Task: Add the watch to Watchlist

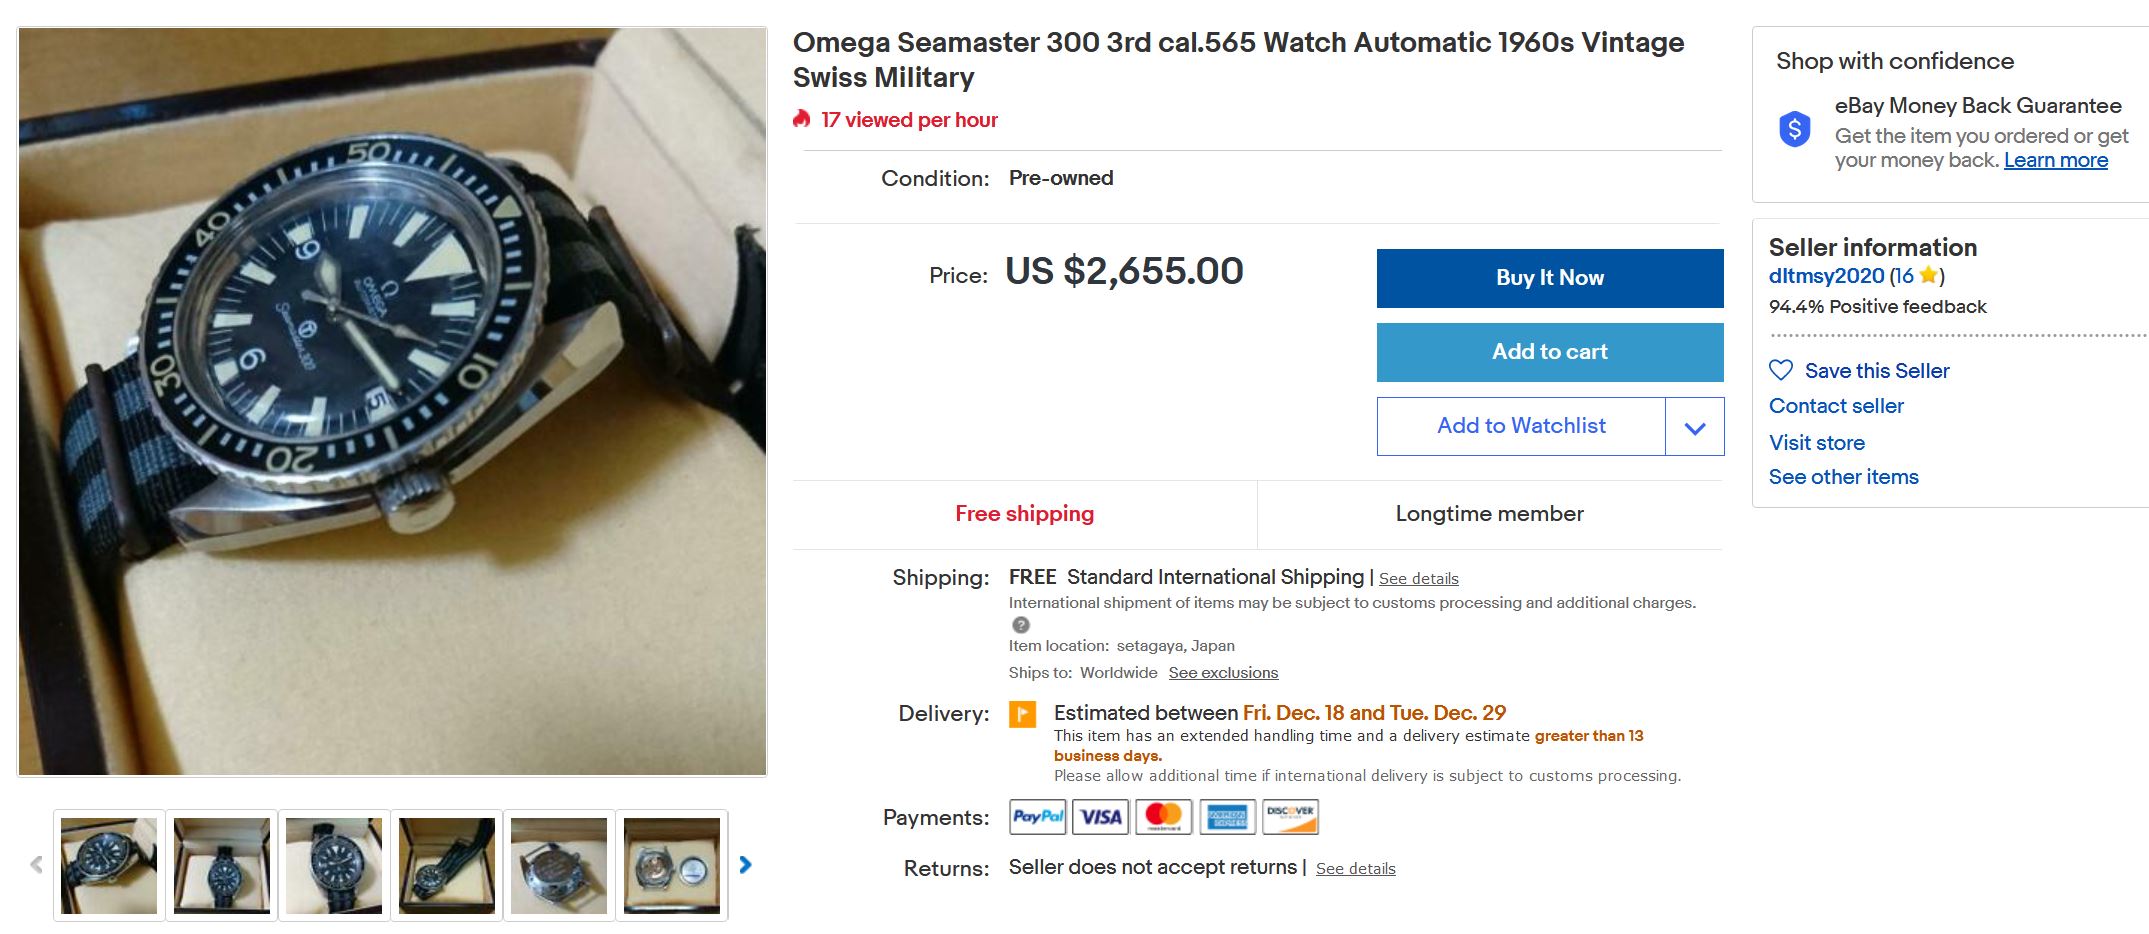Action: [x=1521, y=426]
